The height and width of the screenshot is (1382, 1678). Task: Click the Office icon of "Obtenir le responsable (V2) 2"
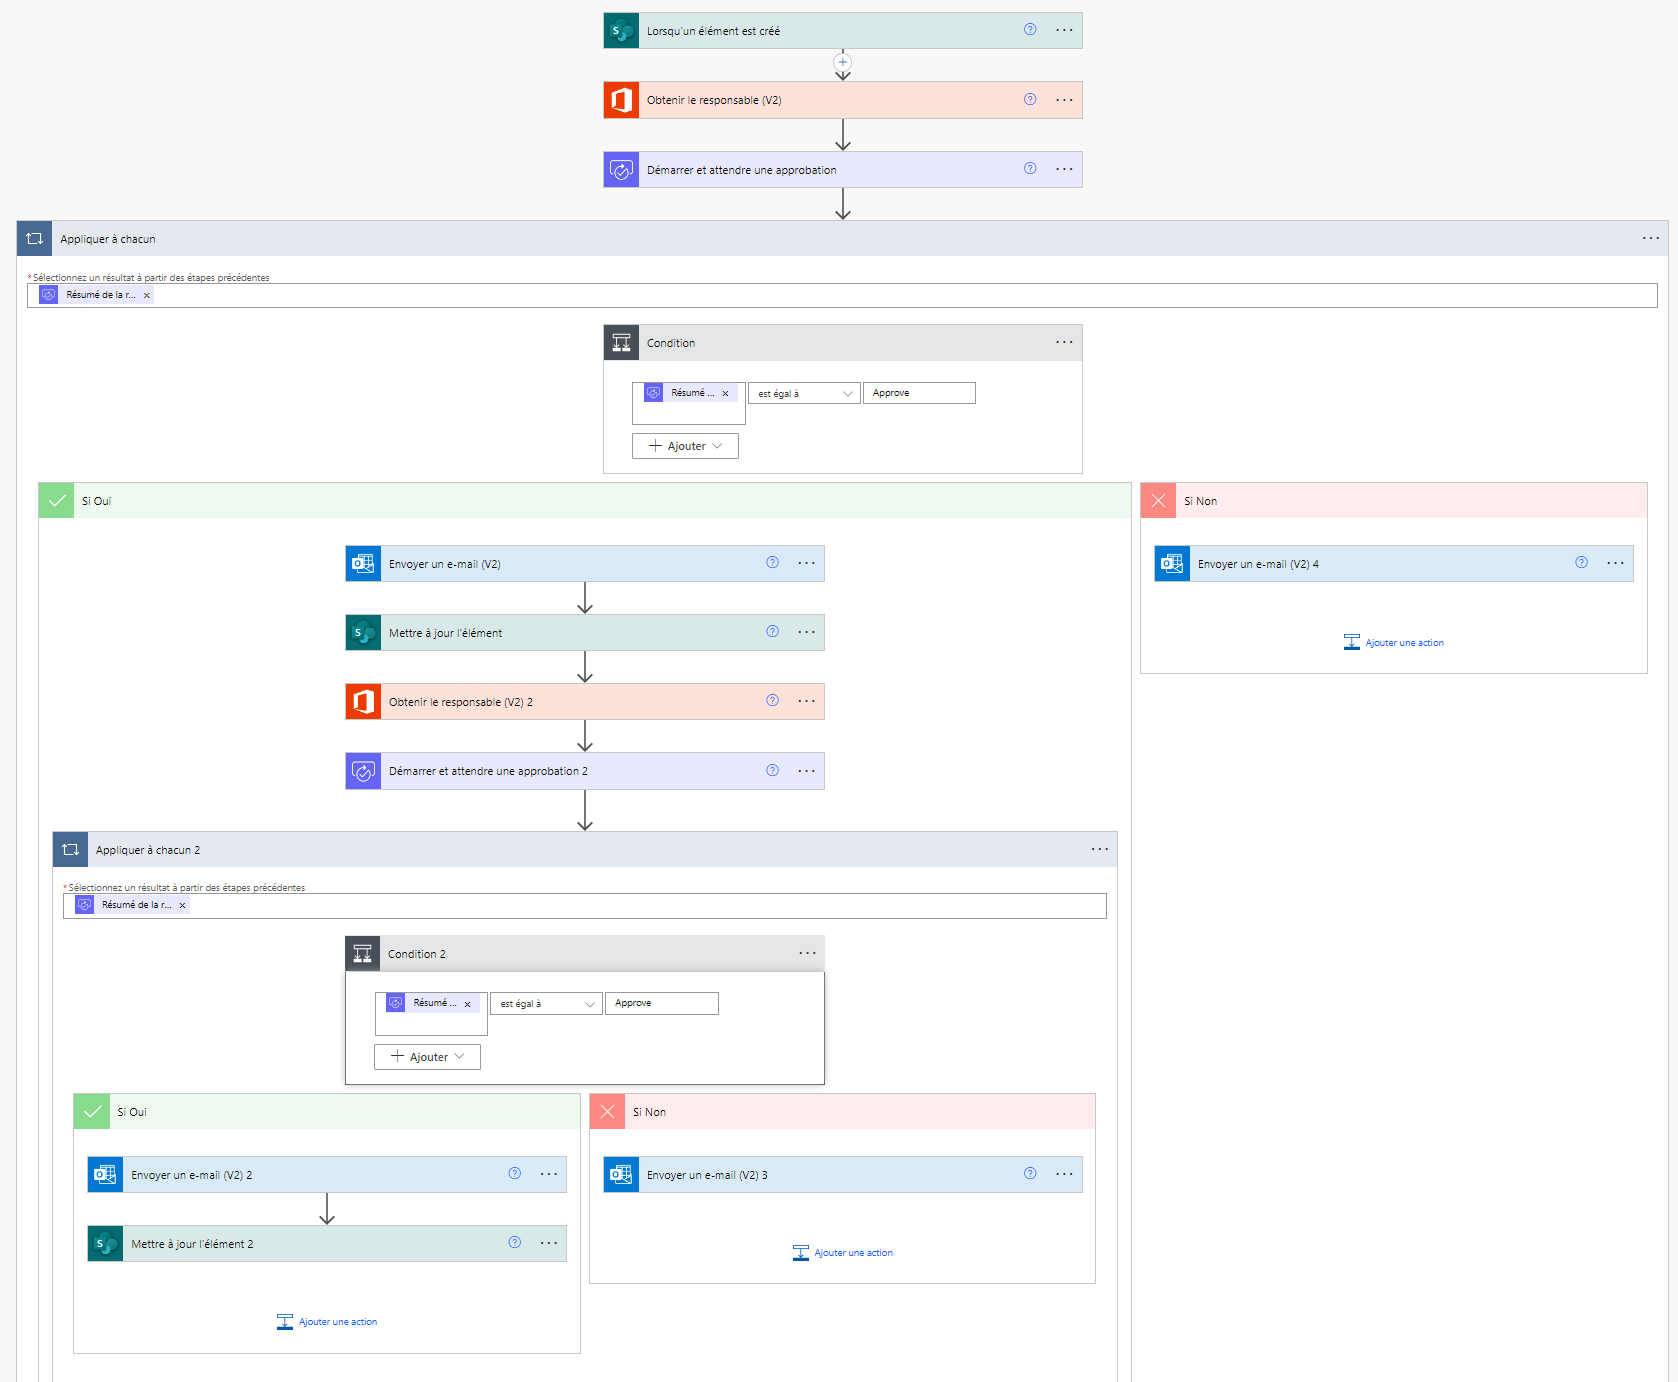tap(363, 702)
